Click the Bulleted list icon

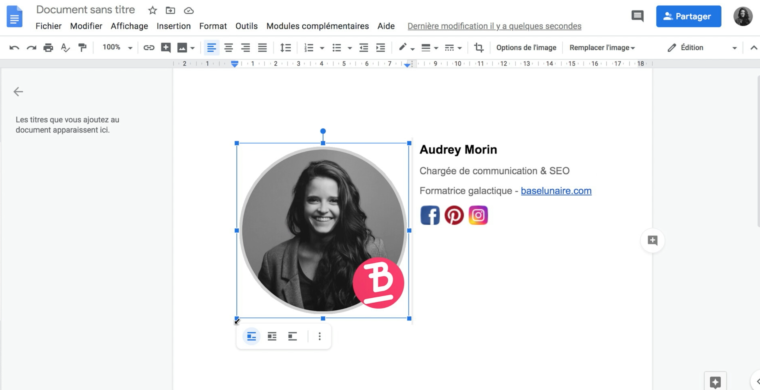point(336,47)
